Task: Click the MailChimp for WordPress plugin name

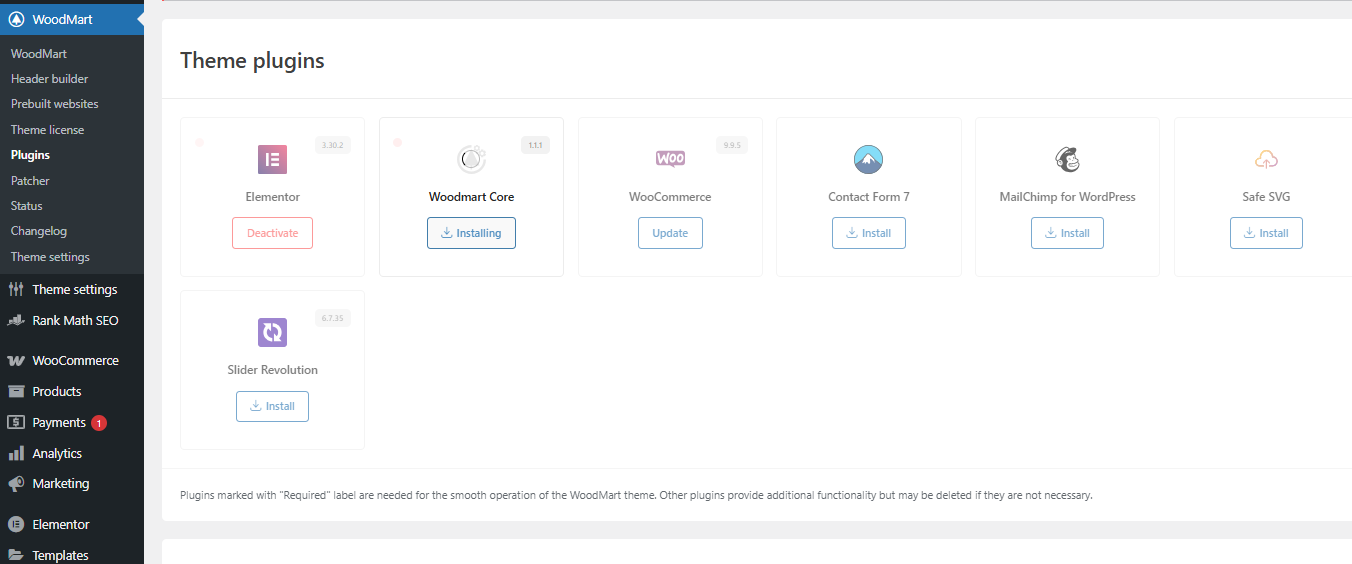Action: point(1067,197)
